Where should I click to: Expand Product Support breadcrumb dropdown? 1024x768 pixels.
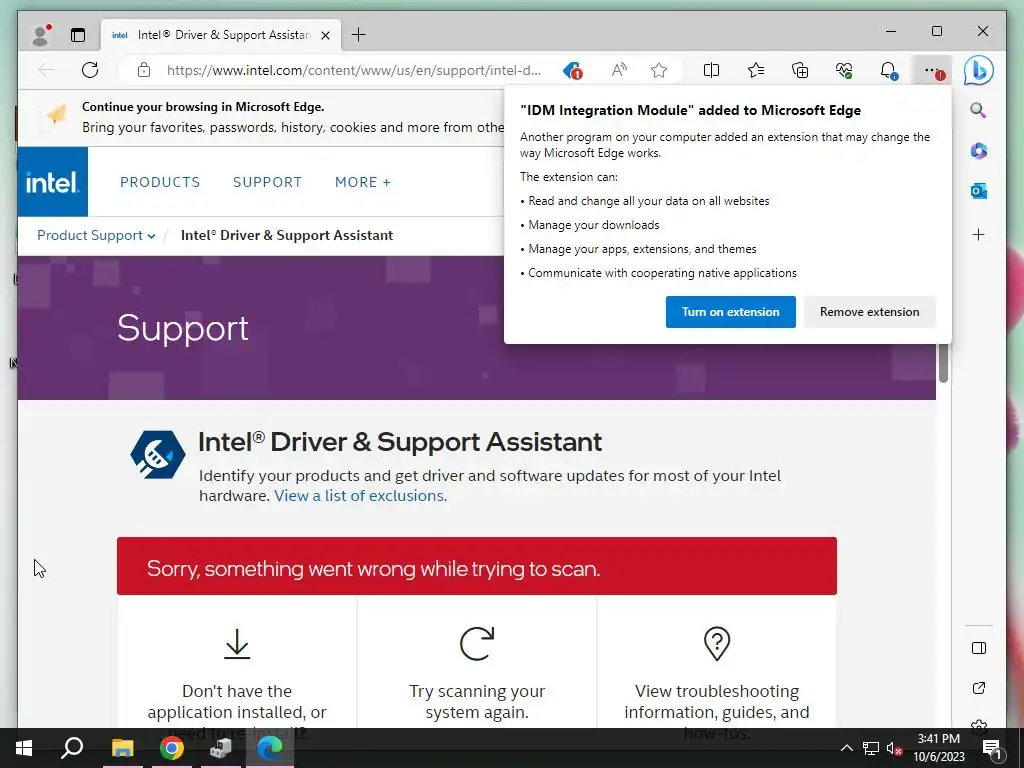[96, 235]
